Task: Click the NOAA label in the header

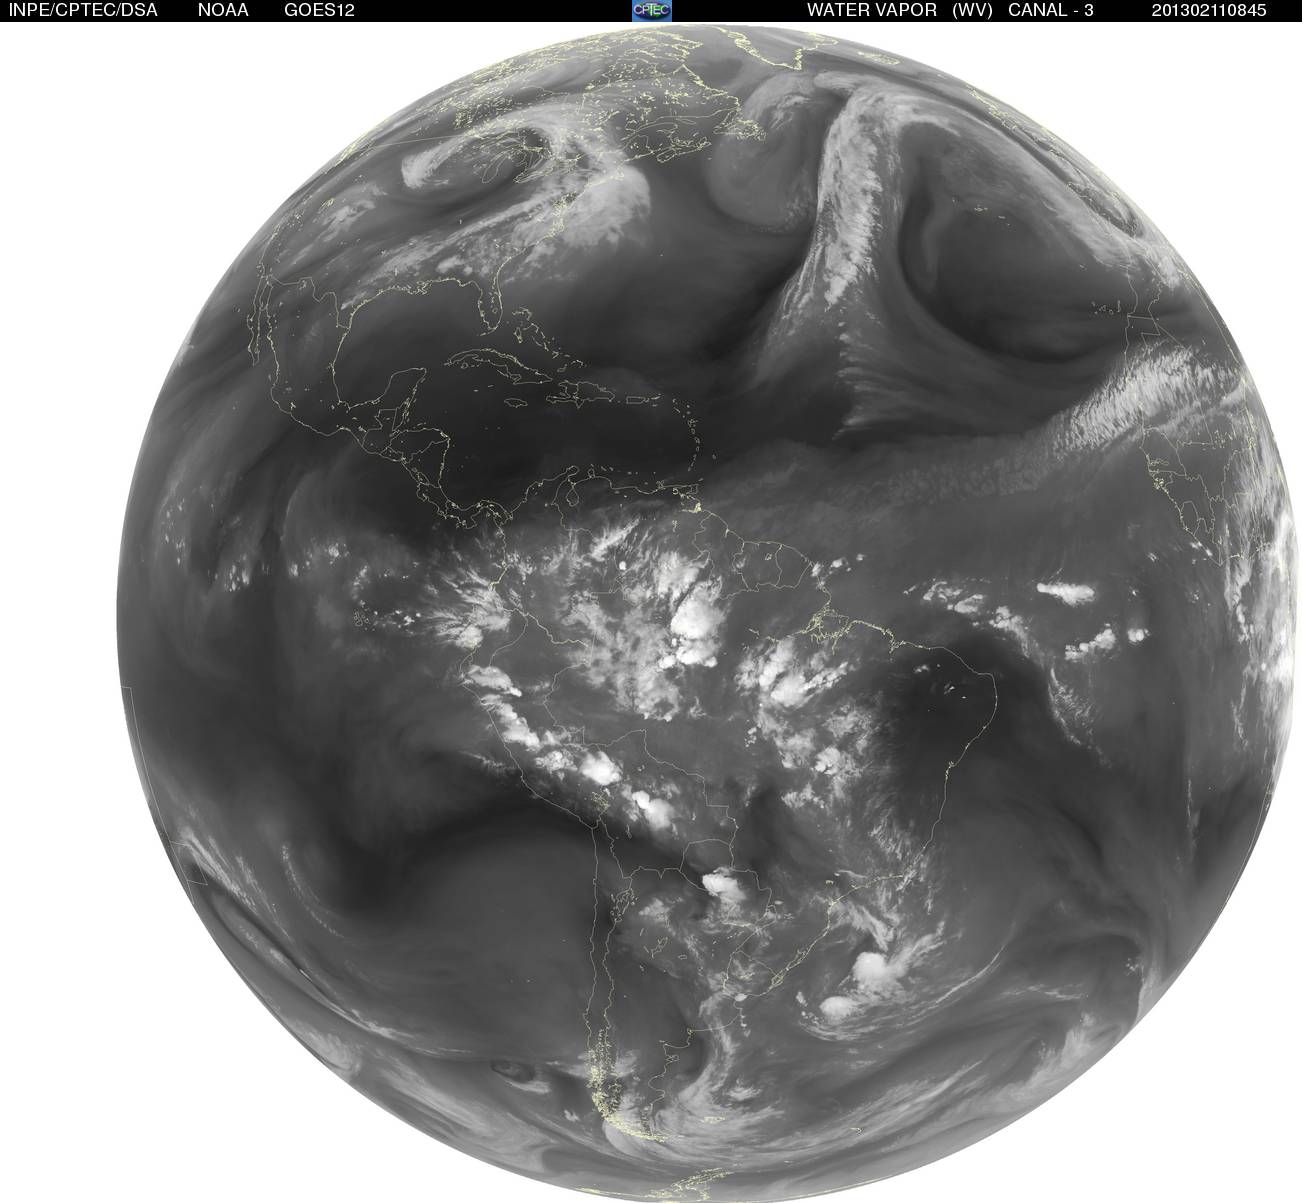Action: [223, 10]
